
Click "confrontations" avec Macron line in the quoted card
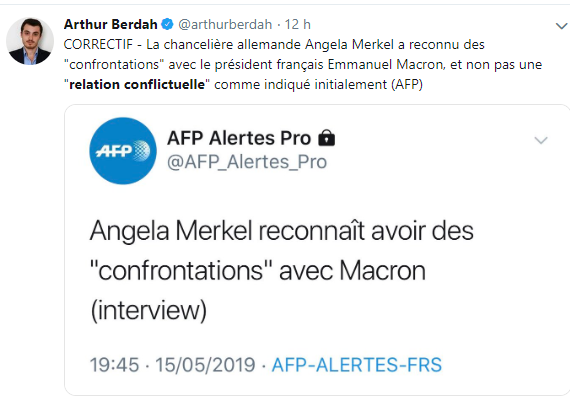point(258,271)
